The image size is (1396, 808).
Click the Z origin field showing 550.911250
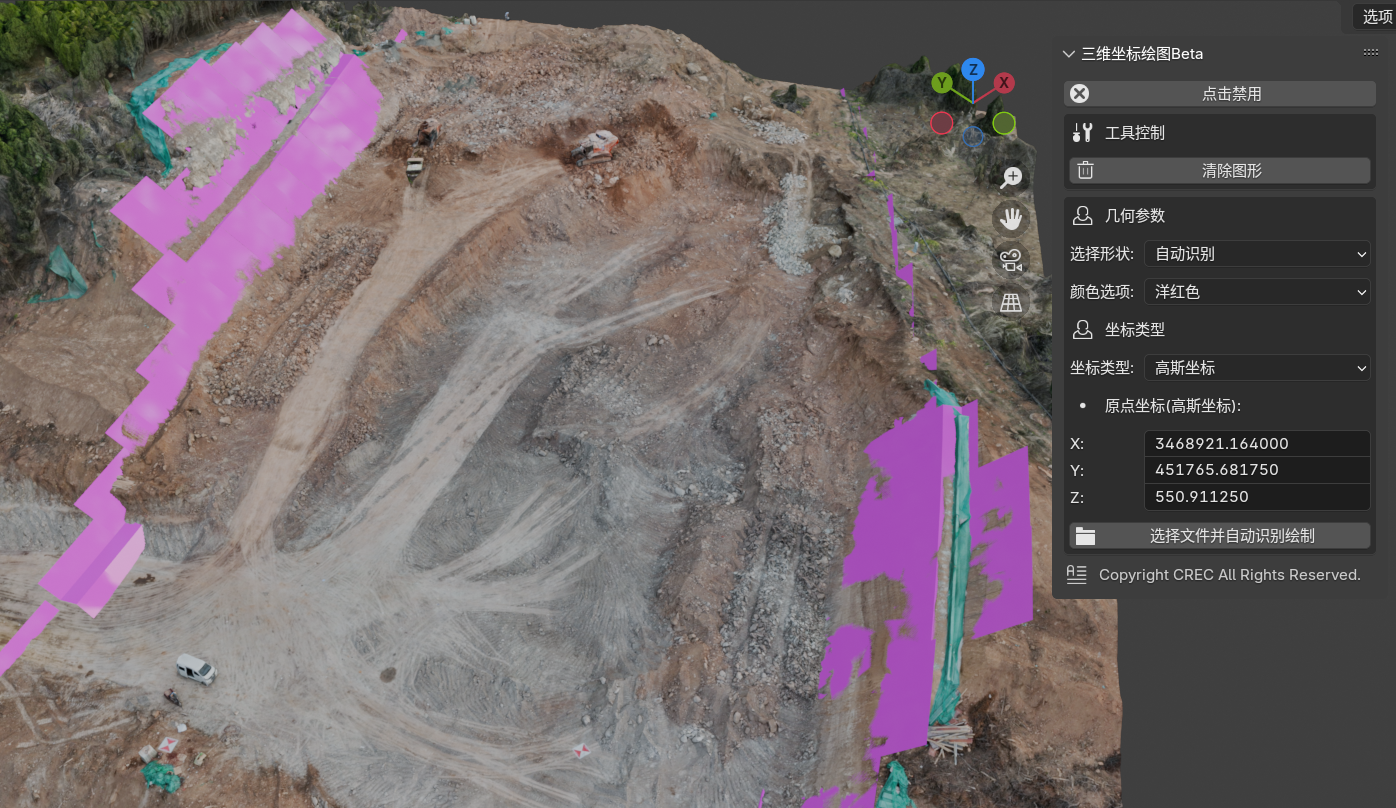coord(1256,497)
